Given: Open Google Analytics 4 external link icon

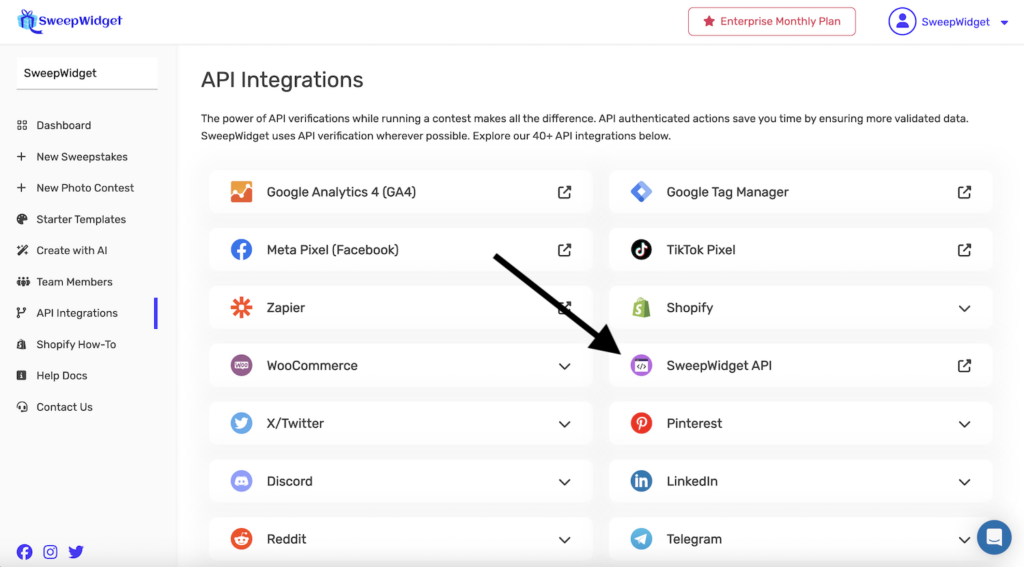Looking at the screenshot, I should coord(565,192).
